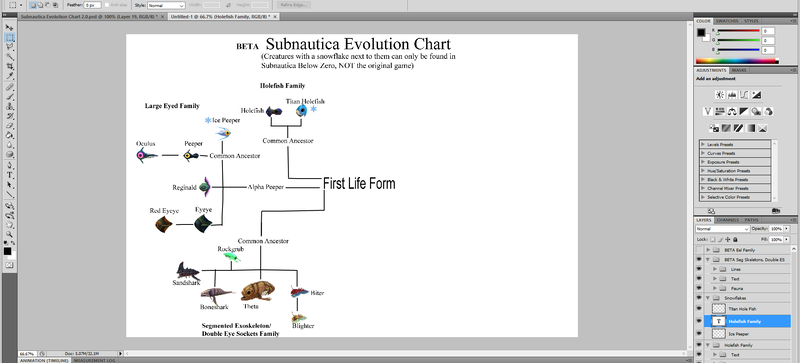Expand the Fauna group
Screen dimensions: 800x363
[x=715, y=288]
